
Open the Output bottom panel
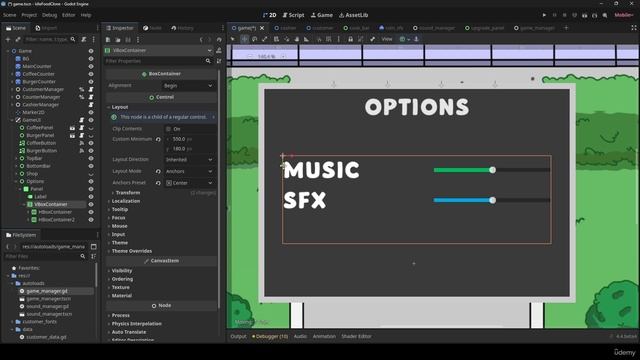(238, 337)
